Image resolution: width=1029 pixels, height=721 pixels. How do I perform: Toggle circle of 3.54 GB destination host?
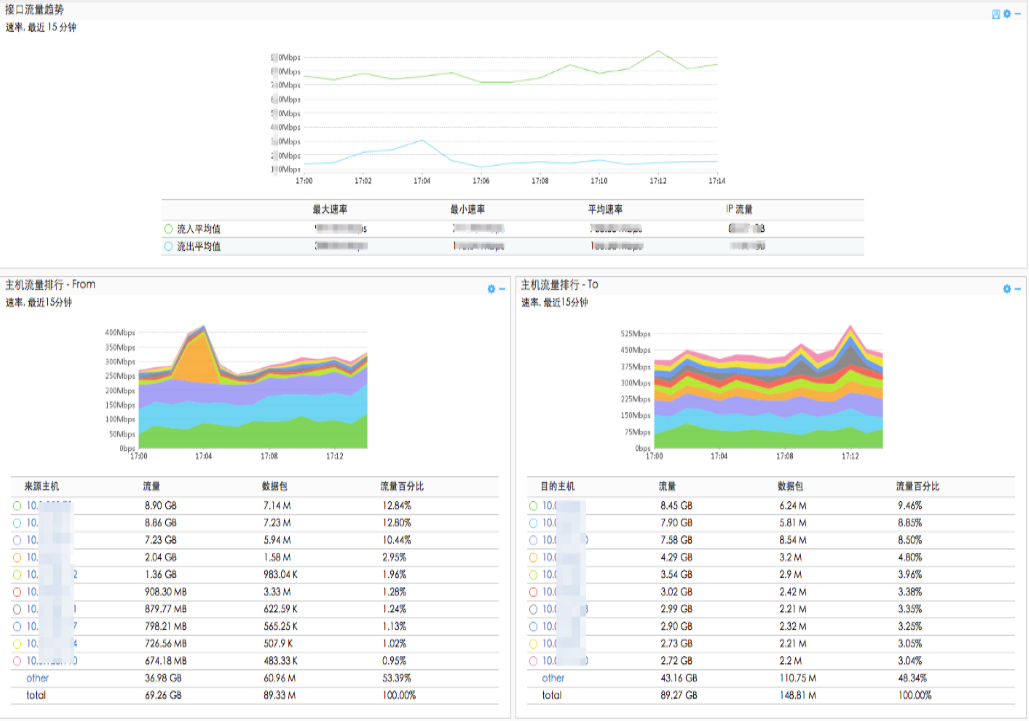533,575
